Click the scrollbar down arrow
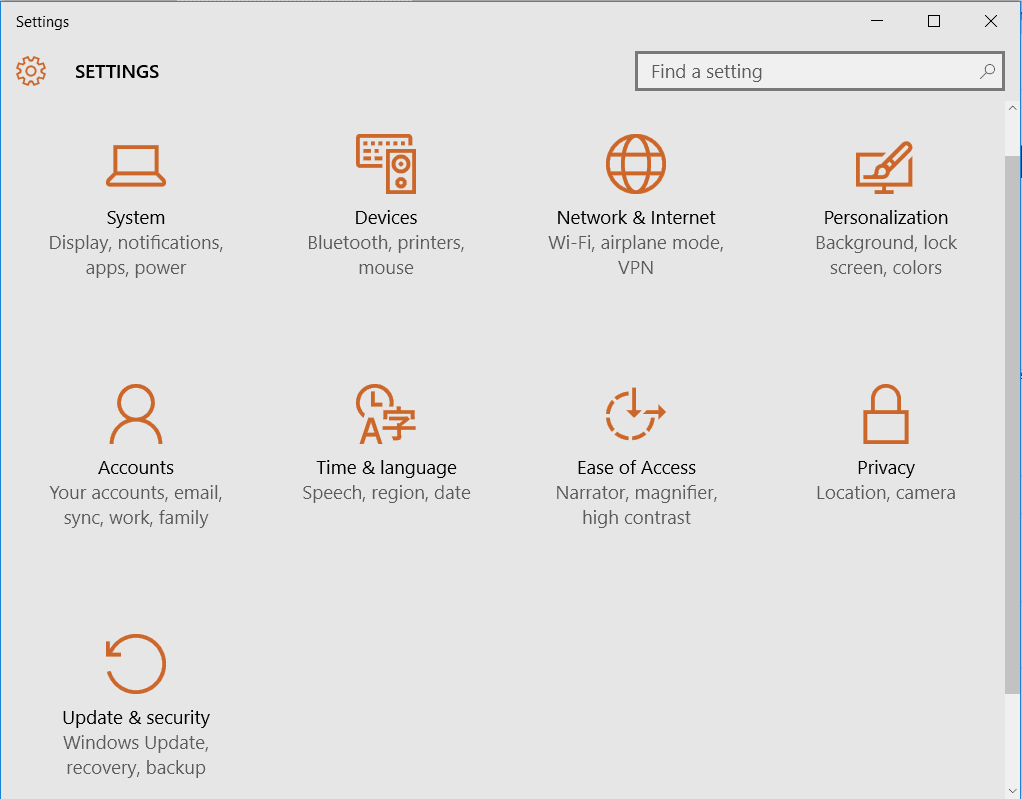Viewport: 1022px width, 799px height. coord(1013,791)
